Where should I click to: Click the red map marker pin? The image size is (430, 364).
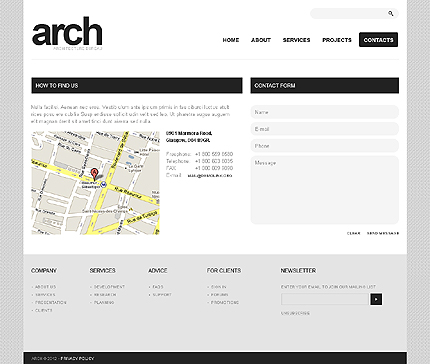[x=95, y=175]
